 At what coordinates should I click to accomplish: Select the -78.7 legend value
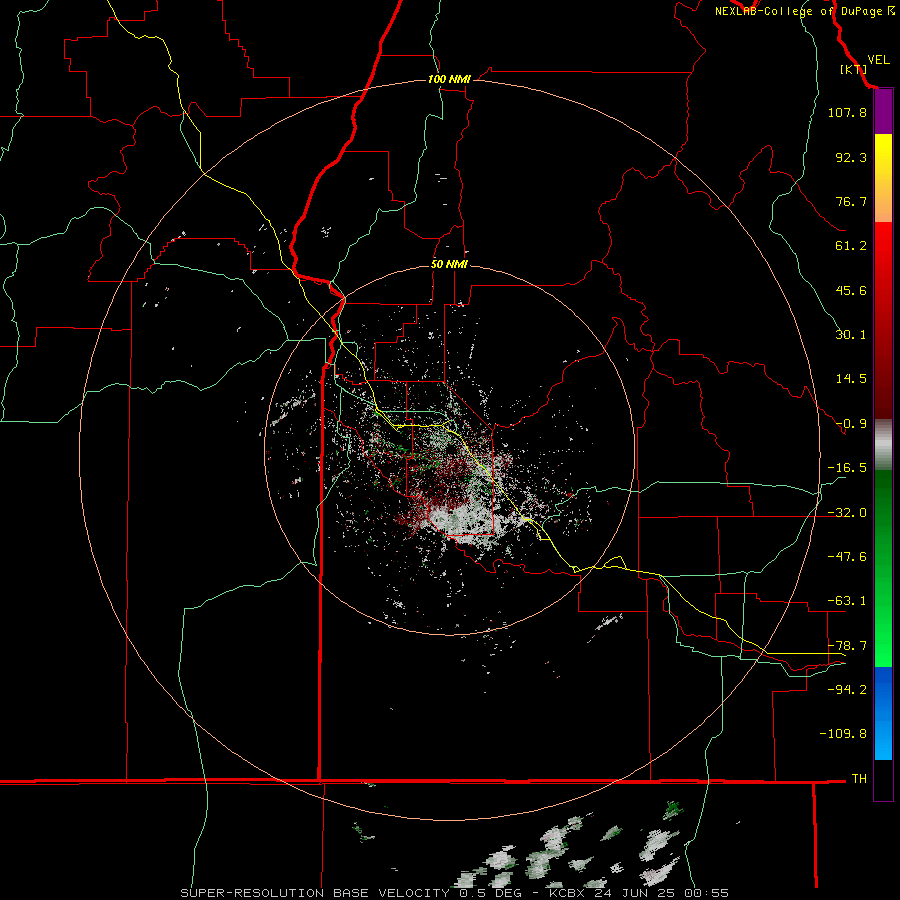pos(847,646)
